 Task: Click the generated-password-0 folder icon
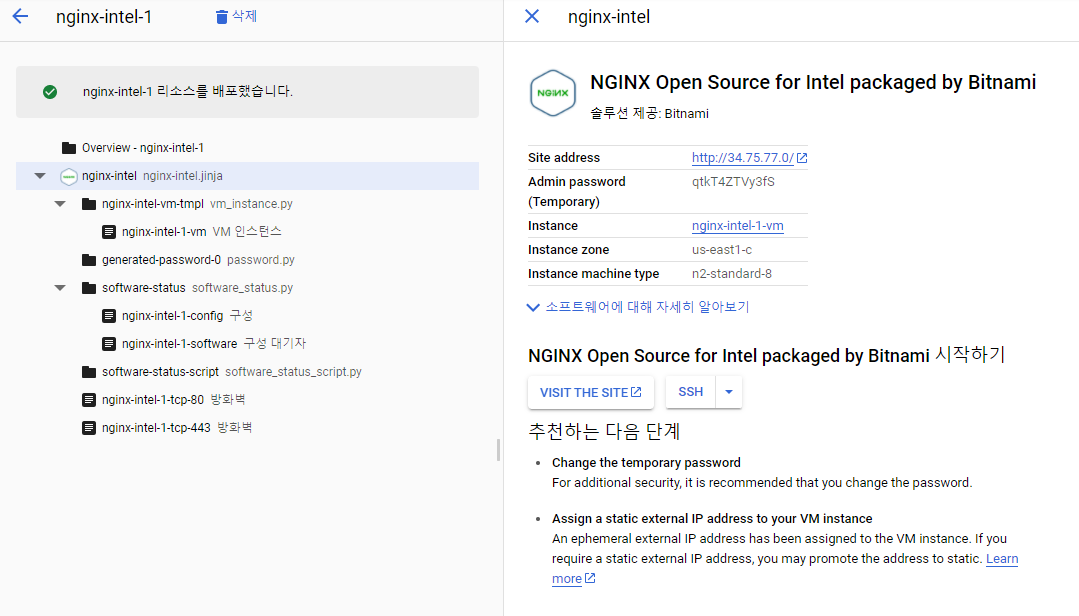89,260
